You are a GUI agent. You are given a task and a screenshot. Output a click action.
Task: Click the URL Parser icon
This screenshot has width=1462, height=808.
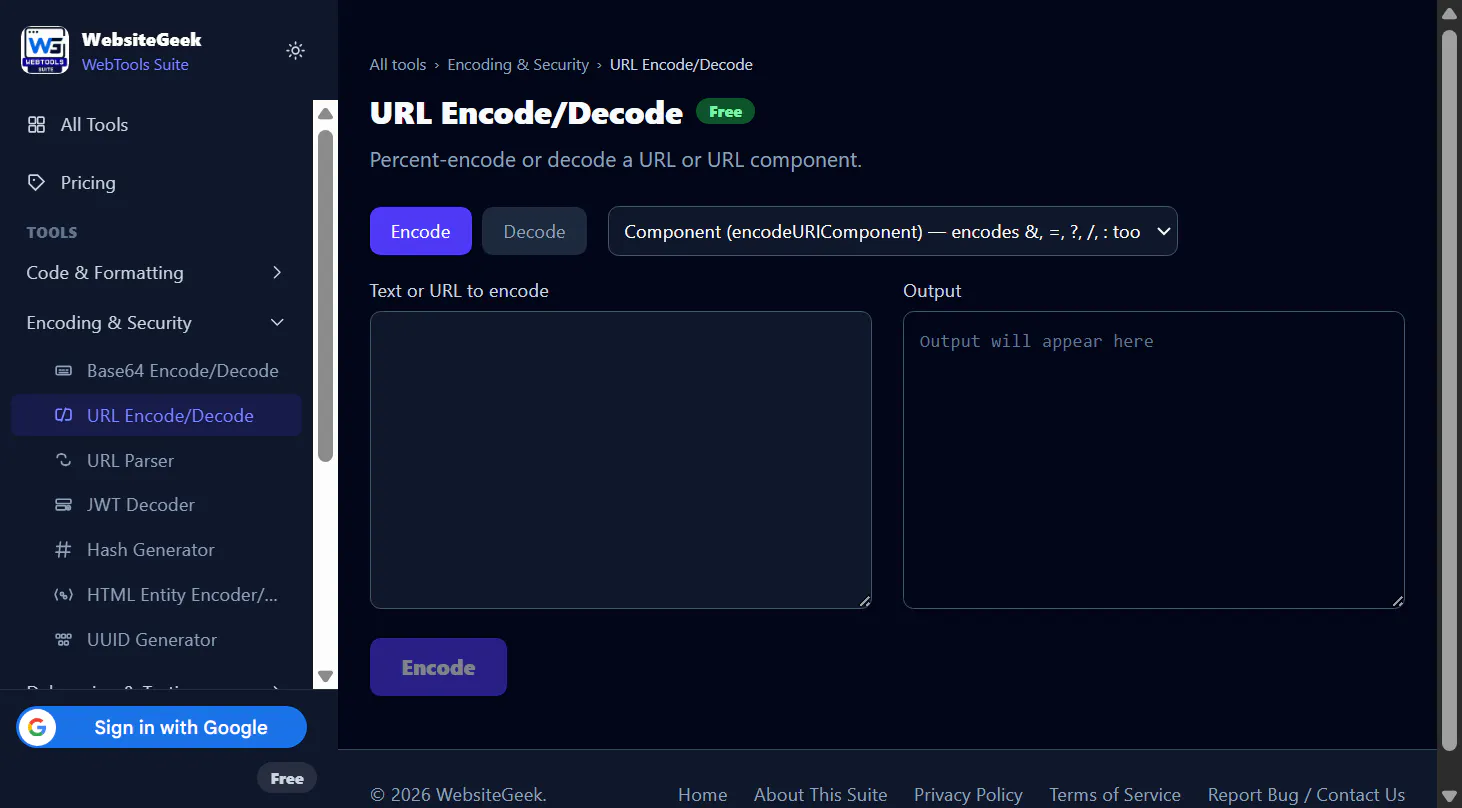pyautogui.click(x=63, y=460)
